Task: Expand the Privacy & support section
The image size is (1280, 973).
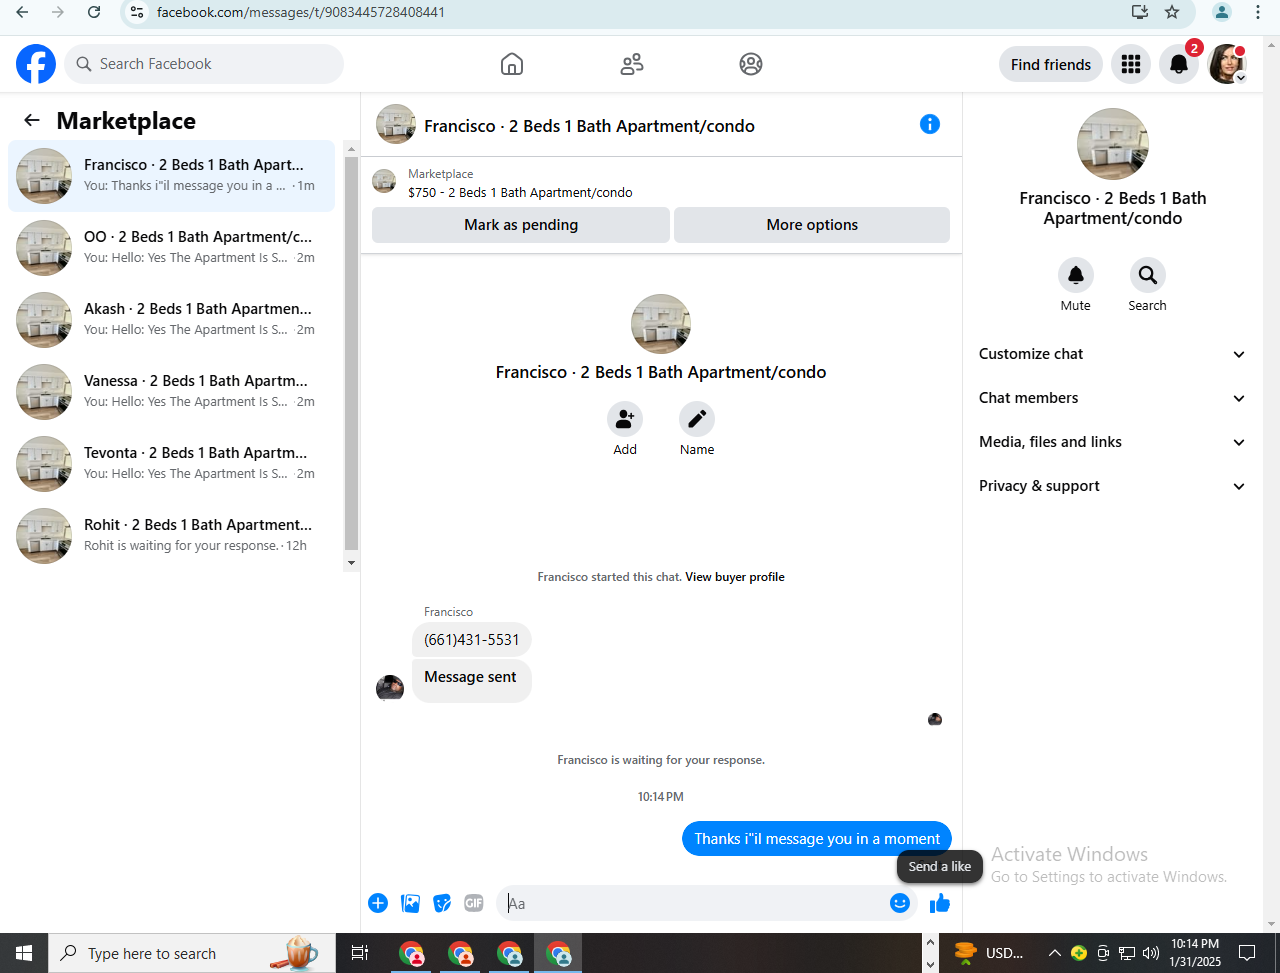Action: tap(1112, 486)
